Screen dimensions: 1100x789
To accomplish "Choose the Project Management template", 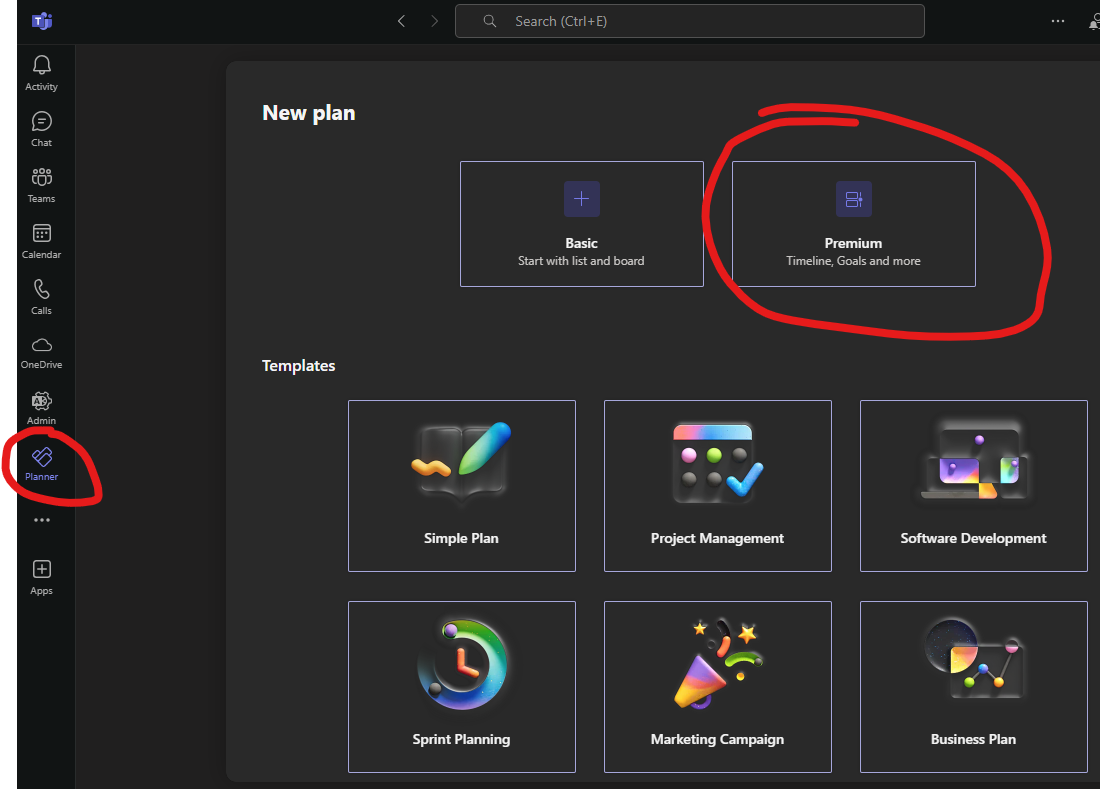I will point(718,486).
